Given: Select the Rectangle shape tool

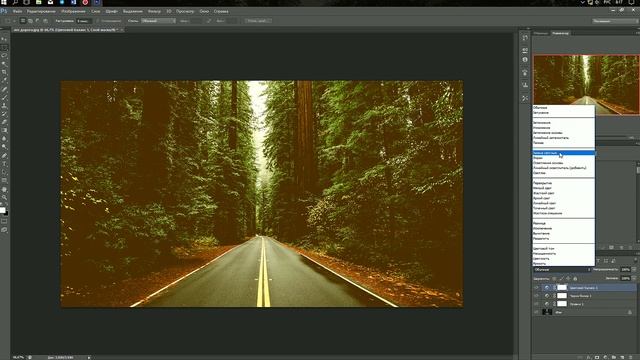Looking at the screenshot, I should coord(4,180).
